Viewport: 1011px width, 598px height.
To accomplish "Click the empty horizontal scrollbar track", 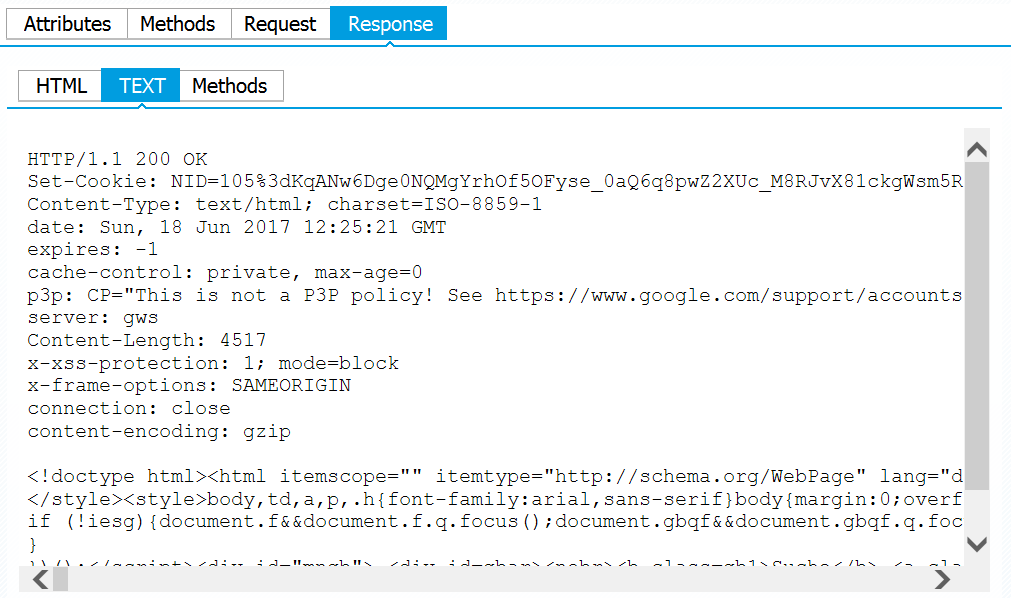I will pyautogui.click(x=498, y=579).
